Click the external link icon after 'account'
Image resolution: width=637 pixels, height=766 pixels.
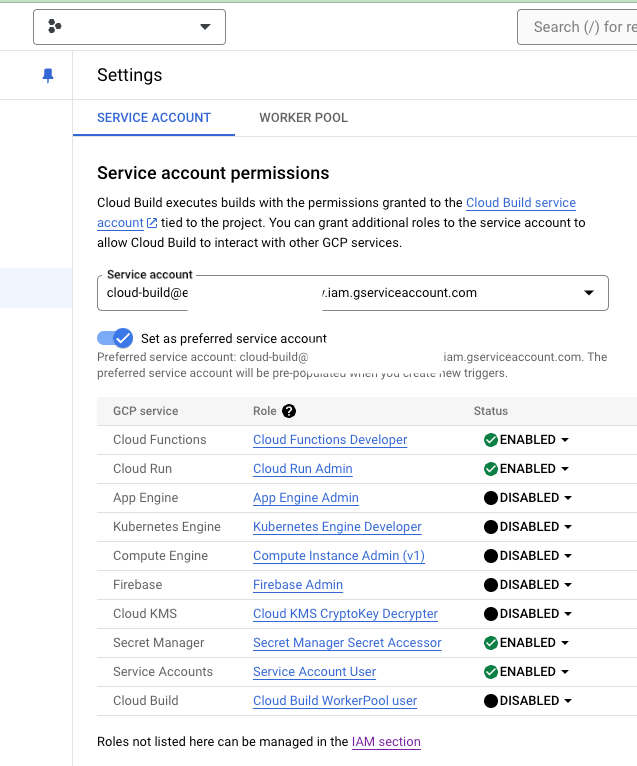point(152,223)
